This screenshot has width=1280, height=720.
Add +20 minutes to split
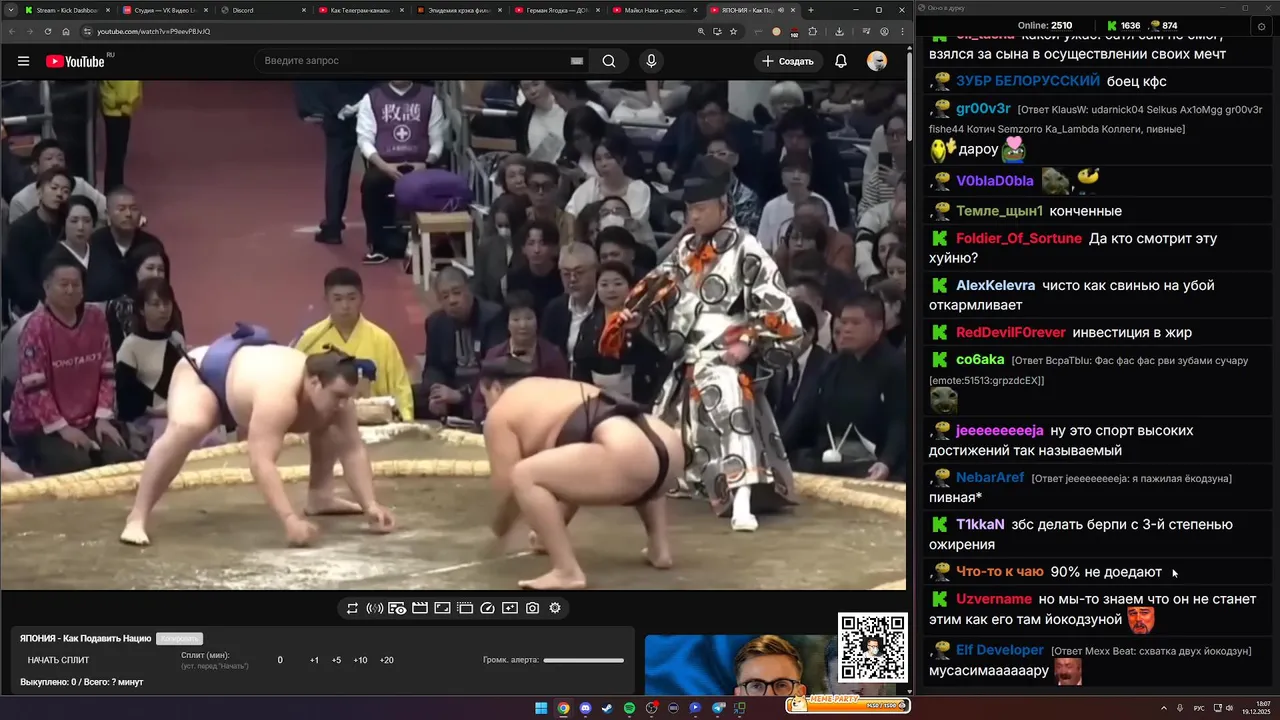click(x=387, y=660)
